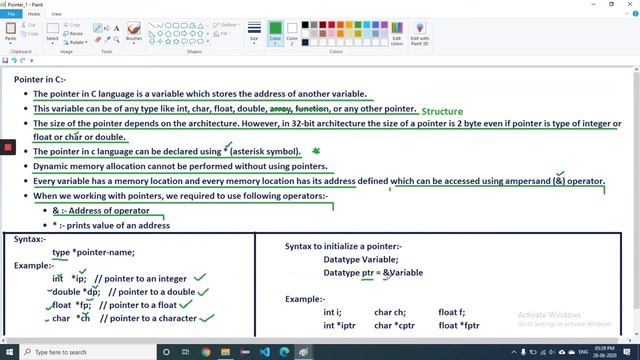Screen dimensions: 640x360
Task: Open the Windows Start menu
Action: click(x=9, y=352)
